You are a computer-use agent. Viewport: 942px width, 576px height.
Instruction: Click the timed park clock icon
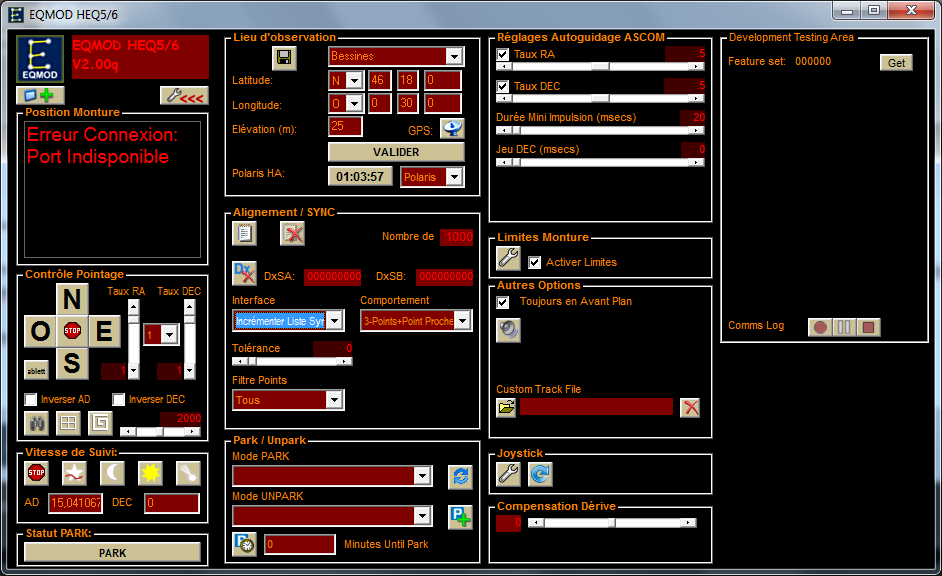[x=245, y=544]
